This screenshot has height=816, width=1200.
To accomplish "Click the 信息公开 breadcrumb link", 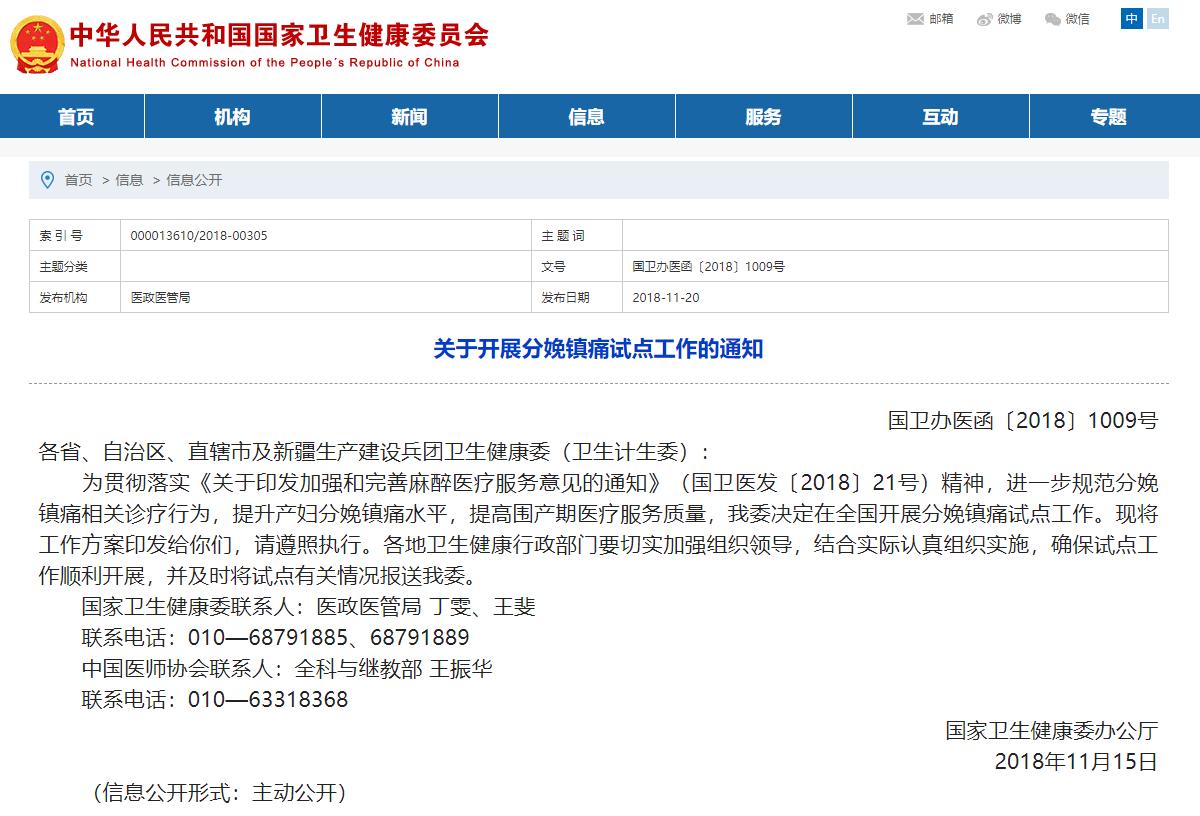I will pyautogui.click(x=196, y=180).
